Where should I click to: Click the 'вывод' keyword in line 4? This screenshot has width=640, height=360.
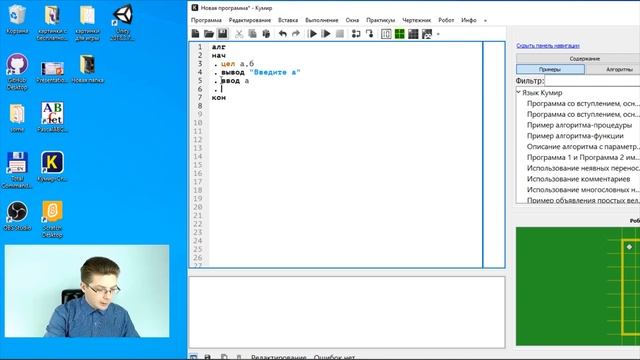pyautogui.click(x=233, y=72)
